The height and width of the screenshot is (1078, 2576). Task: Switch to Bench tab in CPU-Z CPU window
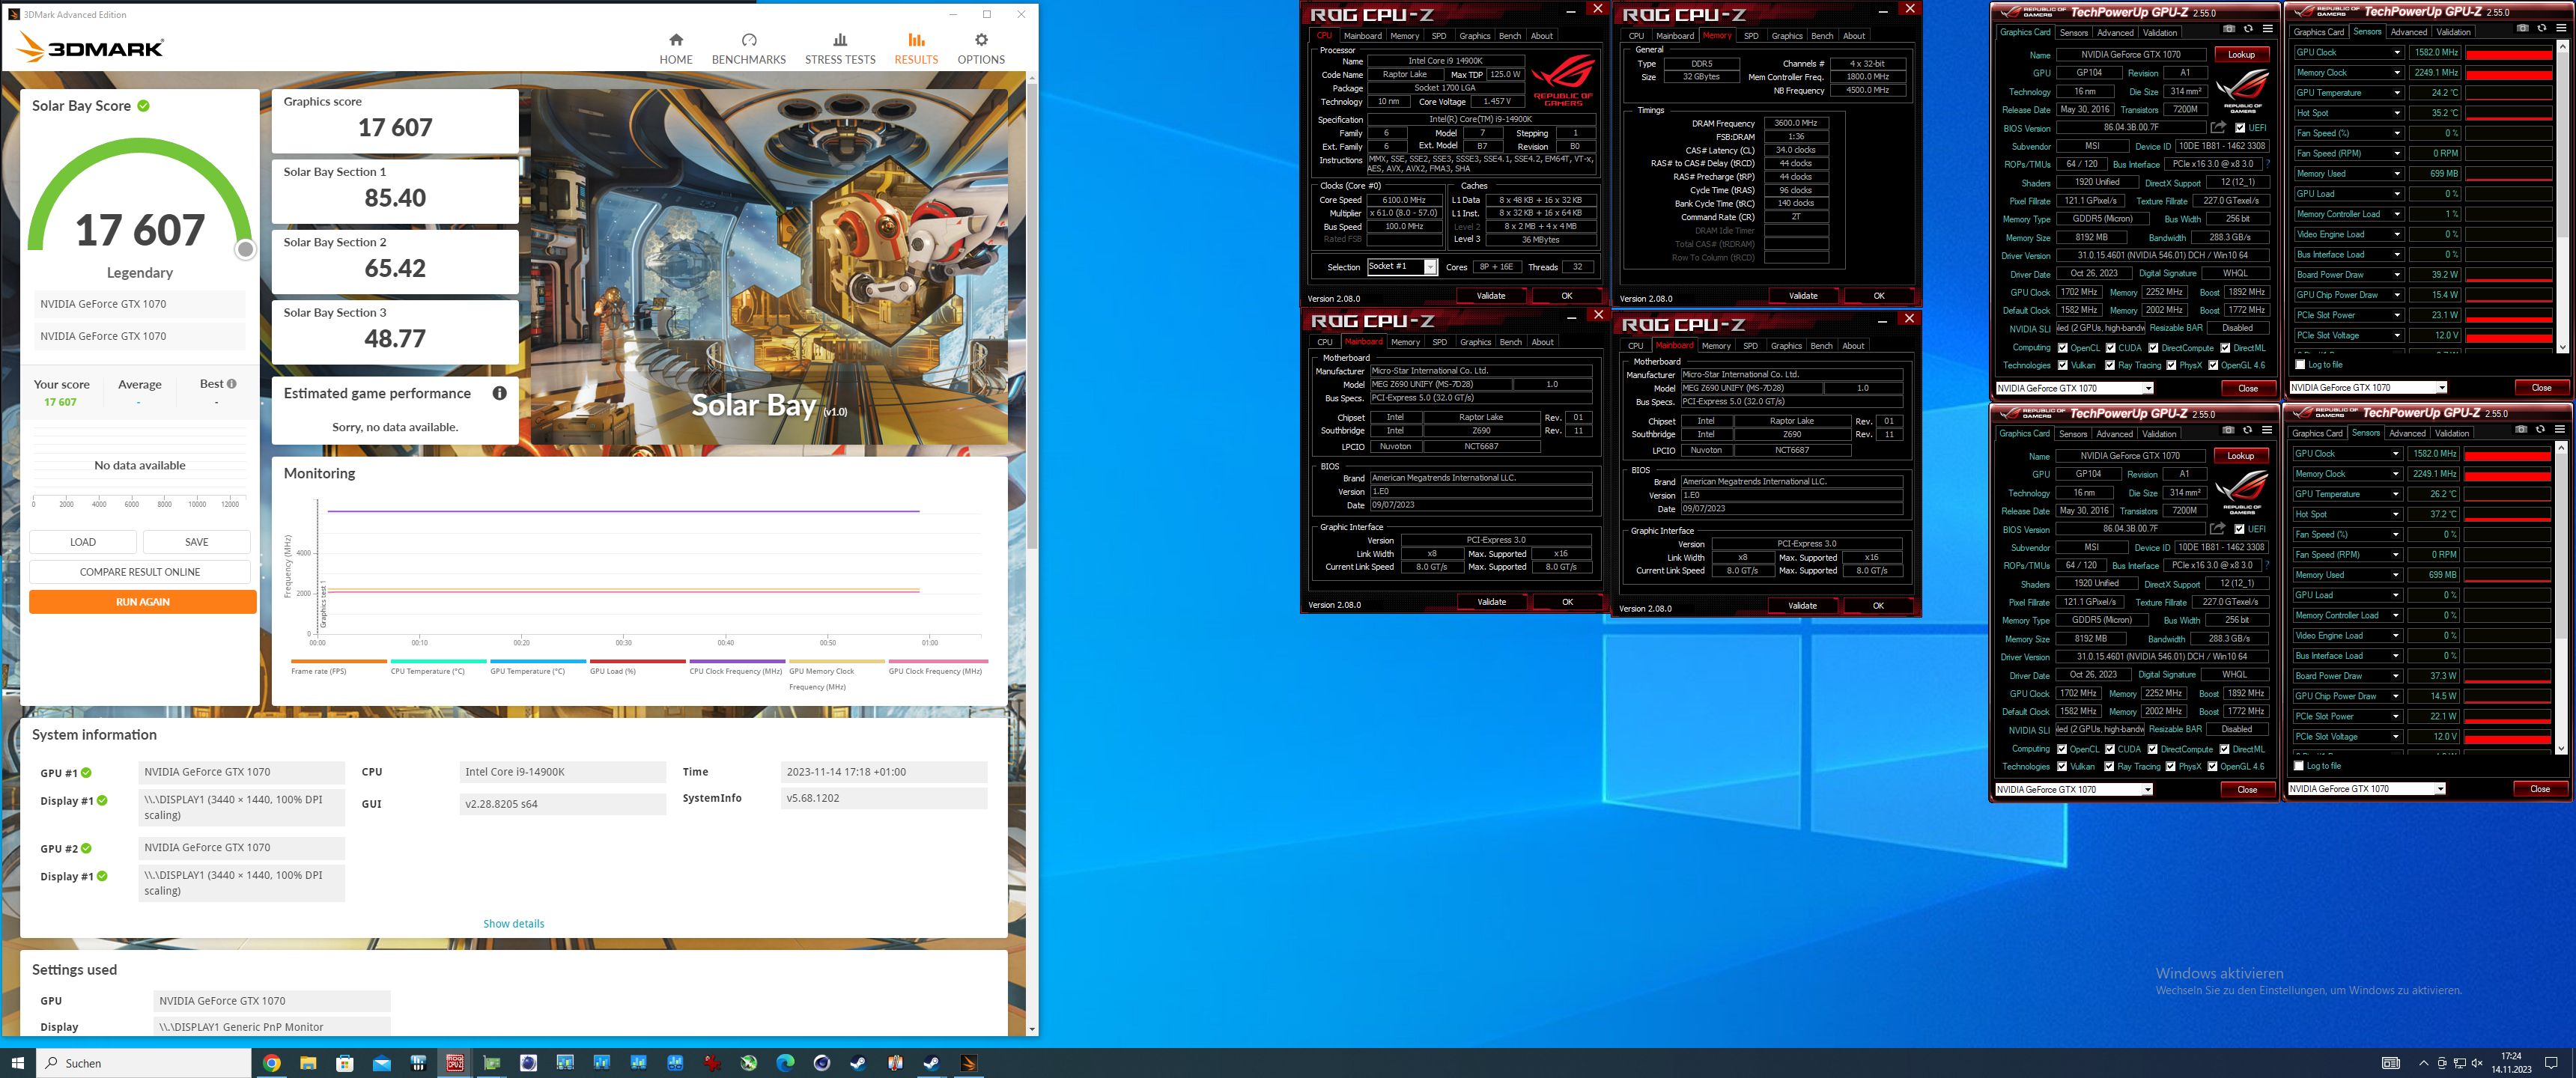click(1509, 36)
